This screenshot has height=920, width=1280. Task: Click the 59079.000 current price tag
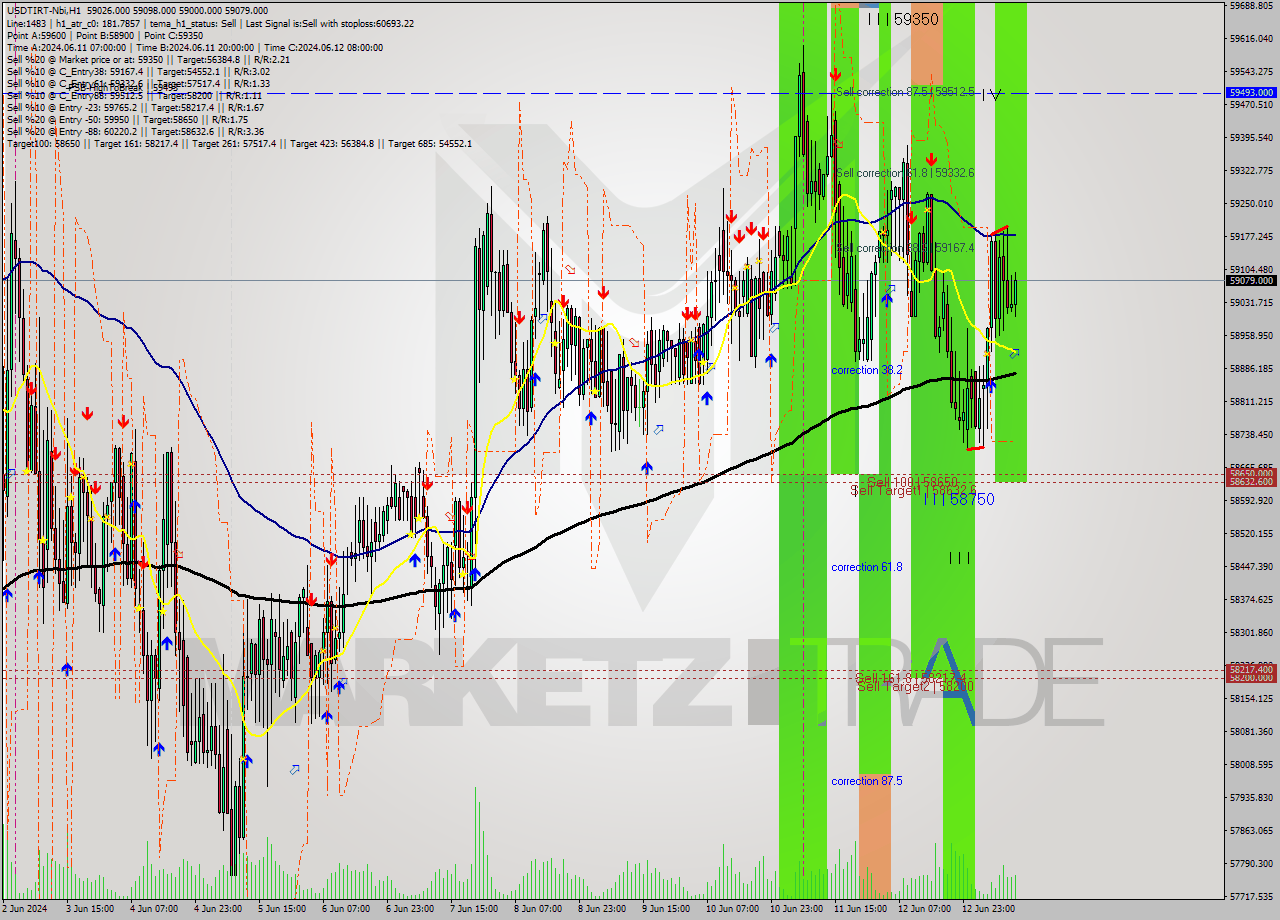coord(1251,281)
